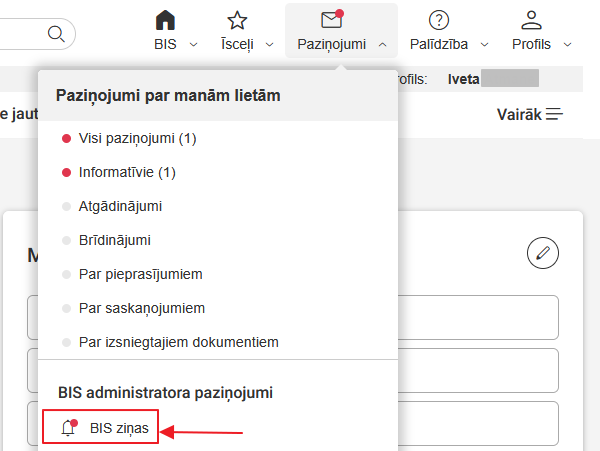Click the search magnifier icon
The image size is (600, 451).
56,34
